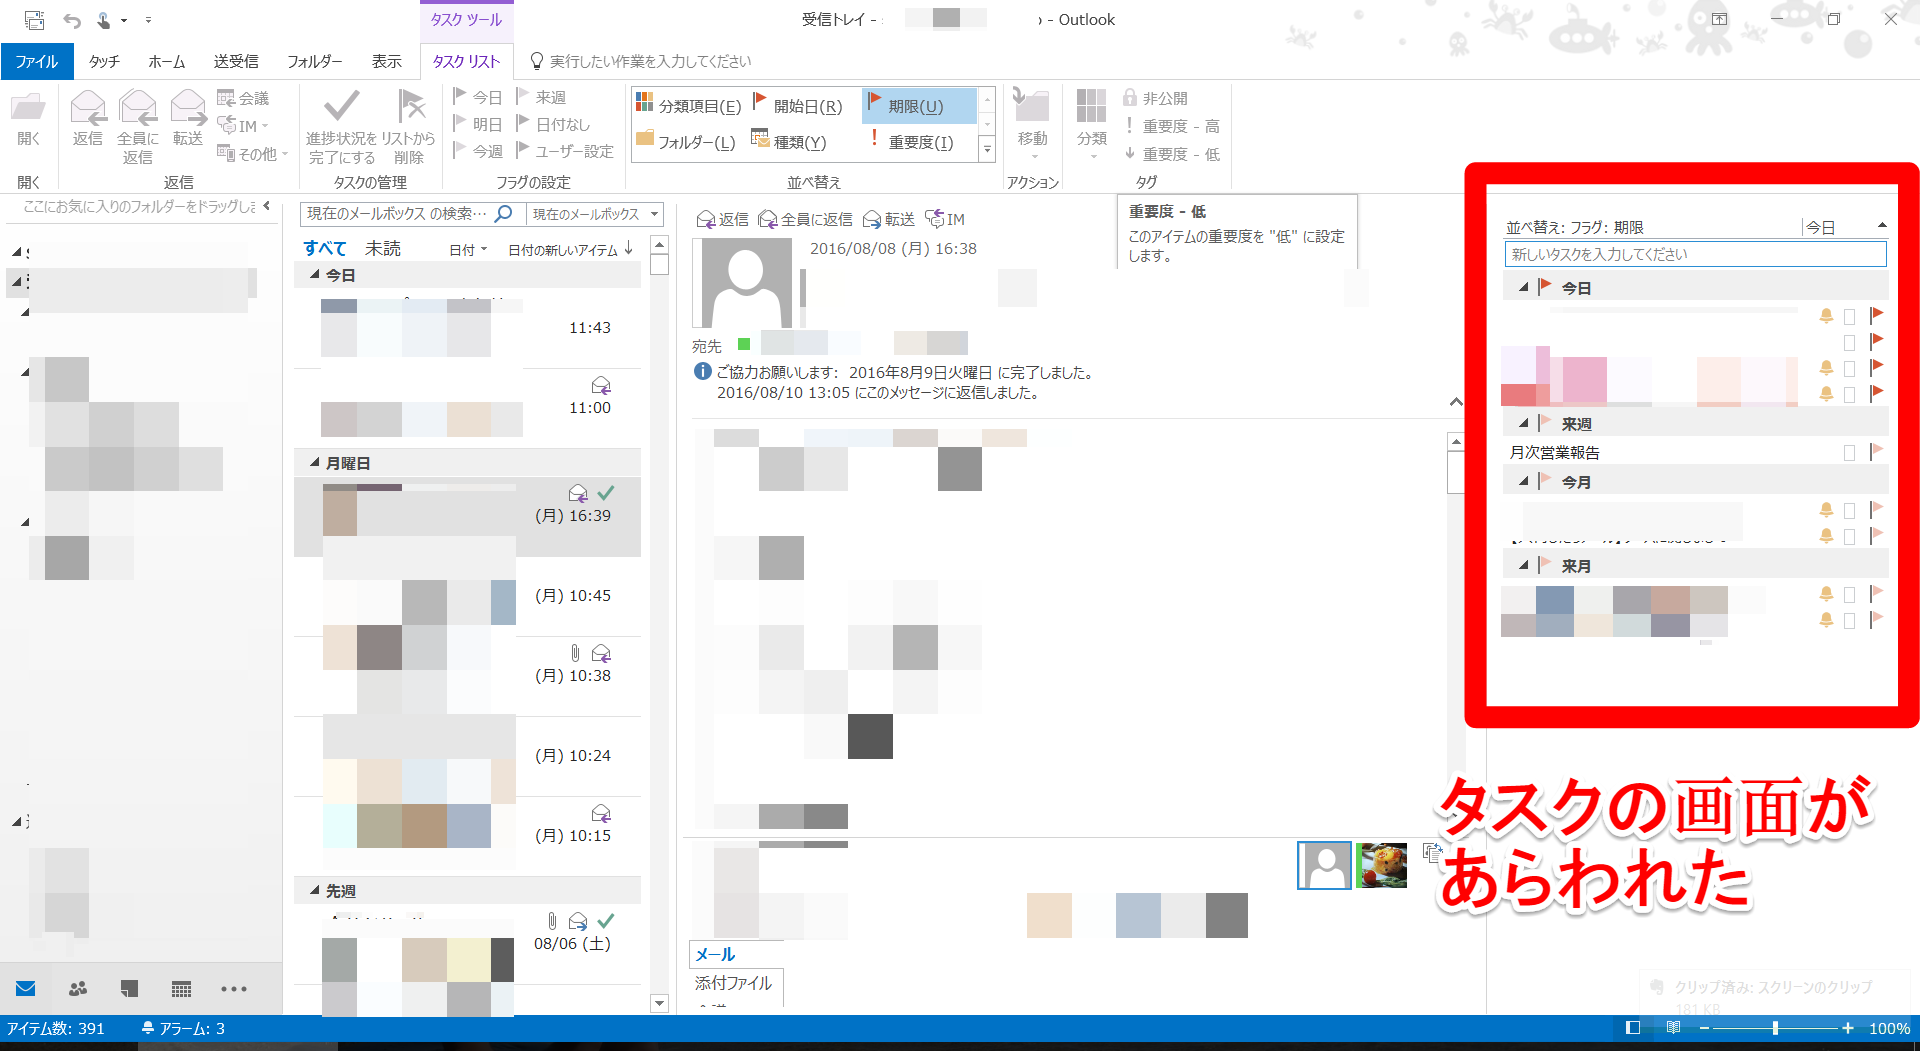Open Tasks icon in navigation bar
The height and width of the screenshot is (1051, 1920).
click(129, 989)
